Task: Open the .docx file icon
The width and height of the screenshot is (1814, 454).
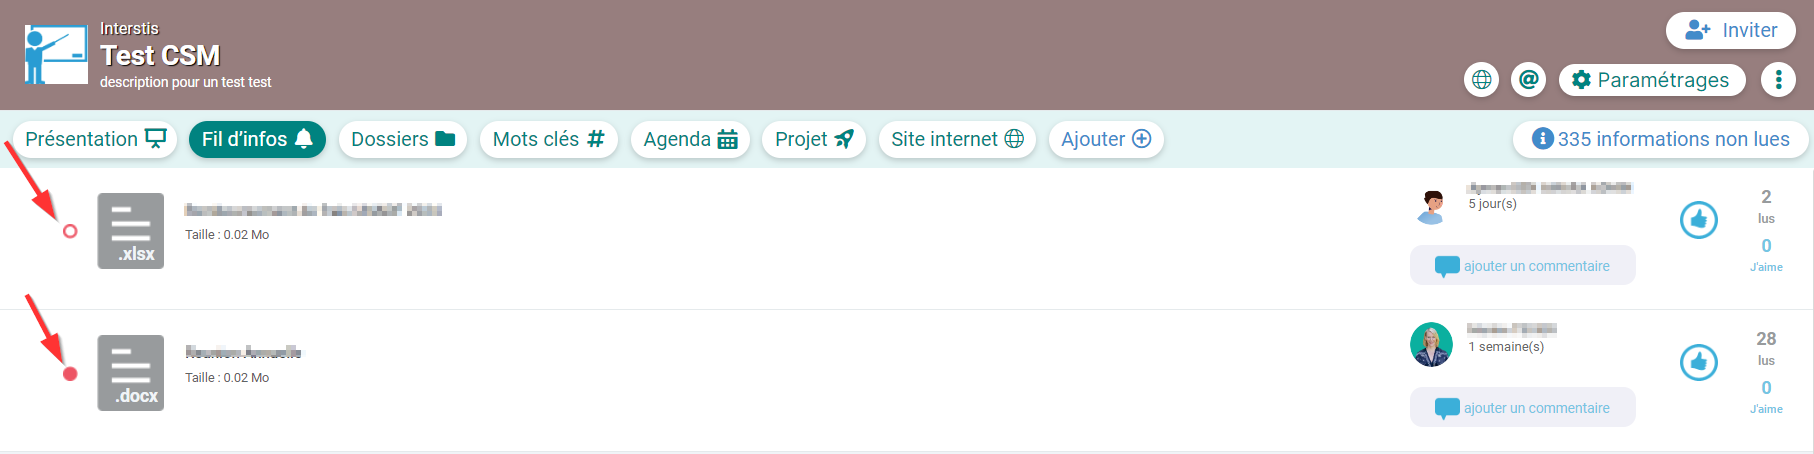Action: pyautogui.click(x=131, y=373)
